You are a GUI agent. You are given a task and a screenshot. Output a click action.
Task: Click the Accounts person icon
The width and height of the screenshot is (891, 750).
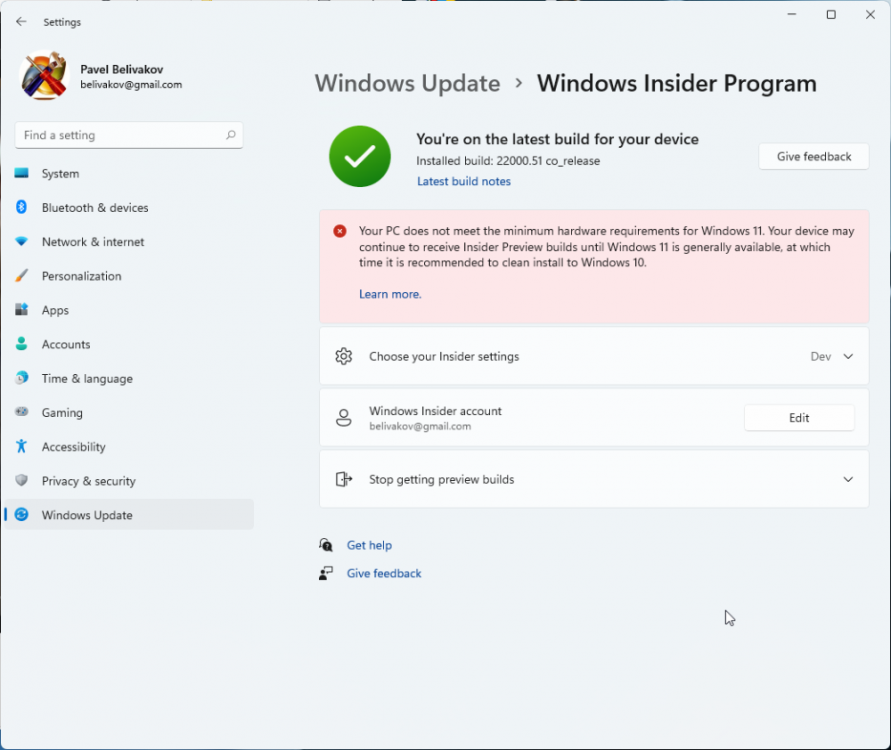coord(22,344)
